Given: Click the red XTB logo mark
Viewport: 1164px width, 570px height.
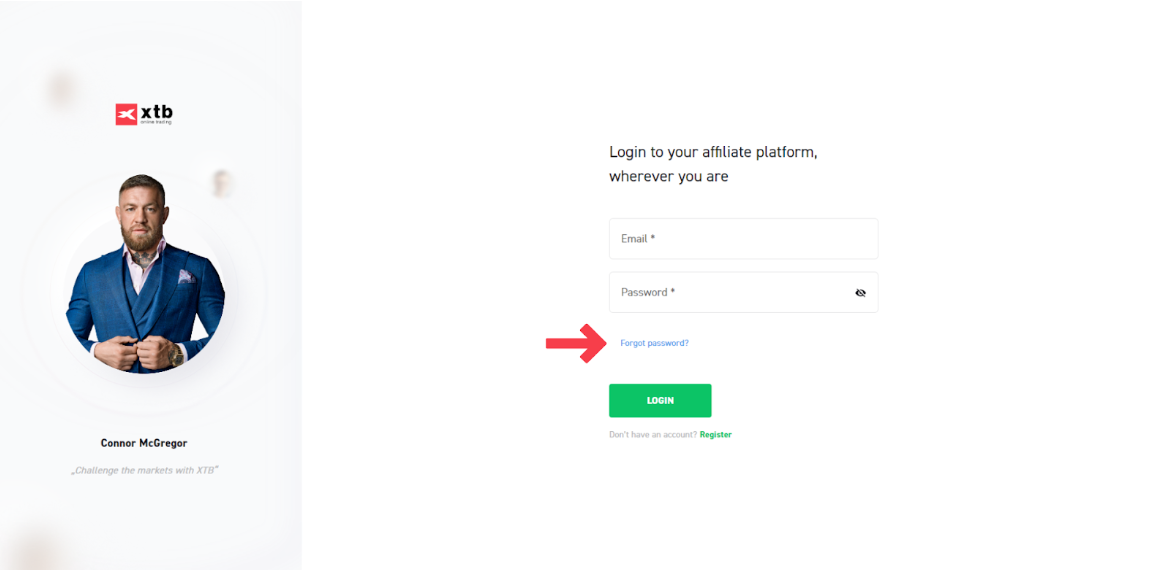Looking at the screenshot, I should tap(126, 114).
